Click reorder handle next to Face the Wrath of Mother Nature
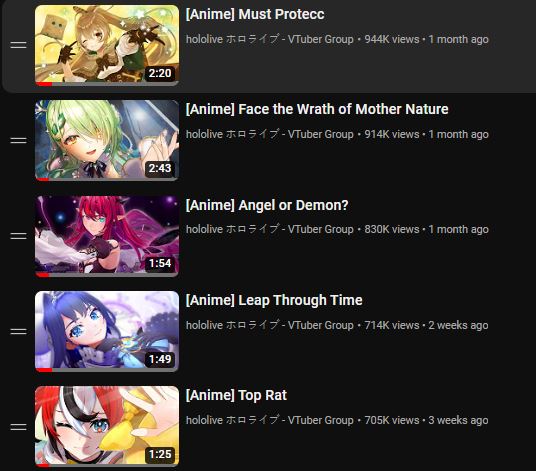The width and height of the screenshot is (536, 471). point(18,140)
